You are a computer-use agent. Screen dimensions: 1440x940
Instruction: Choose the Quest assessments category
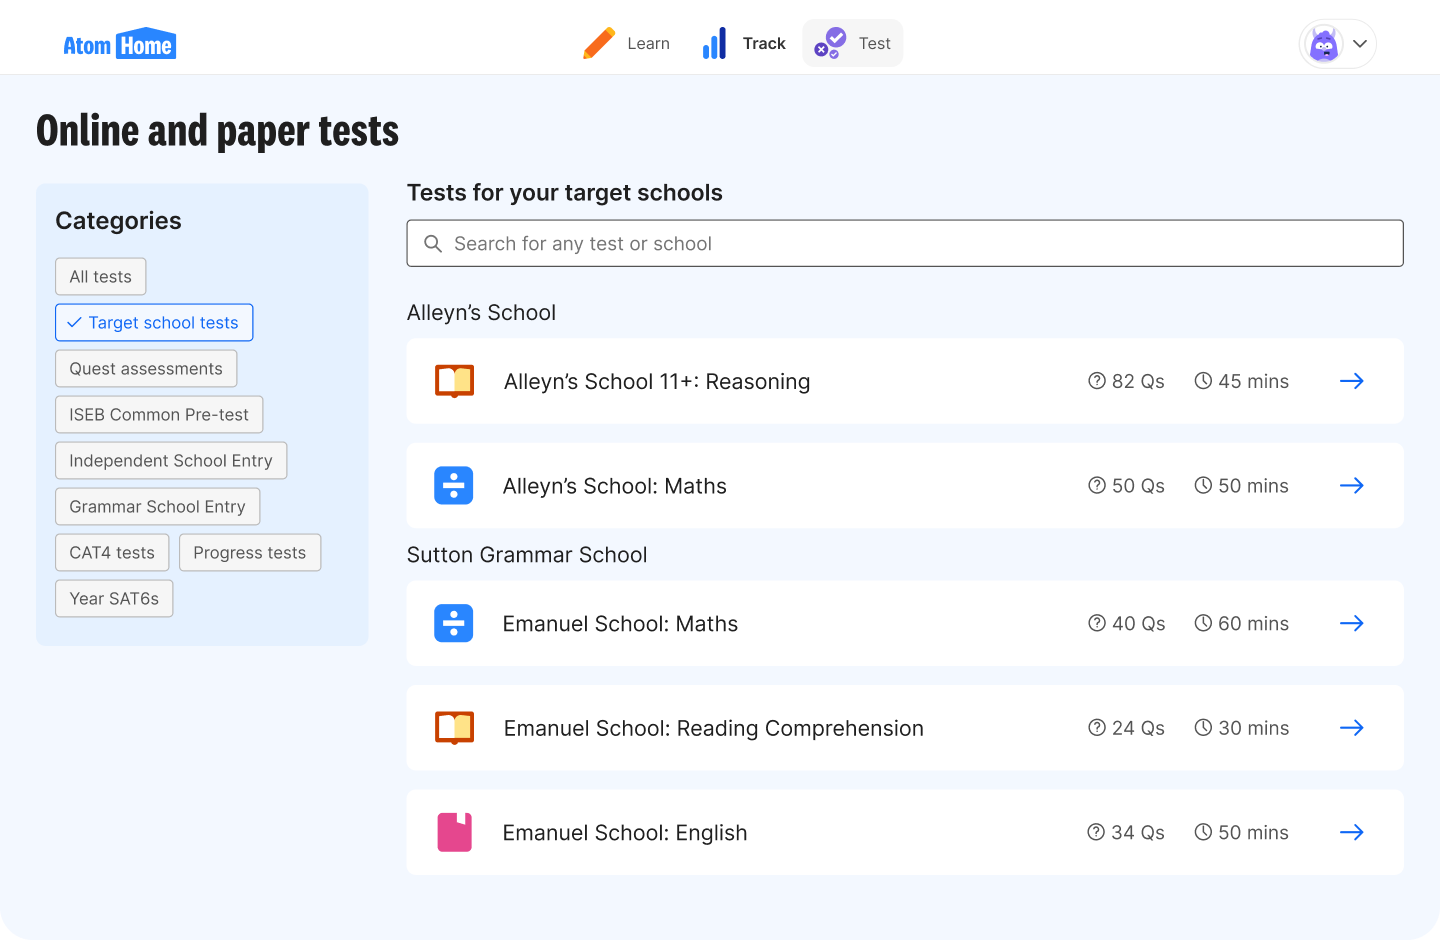pyautogui.click(x=146, y=369)
